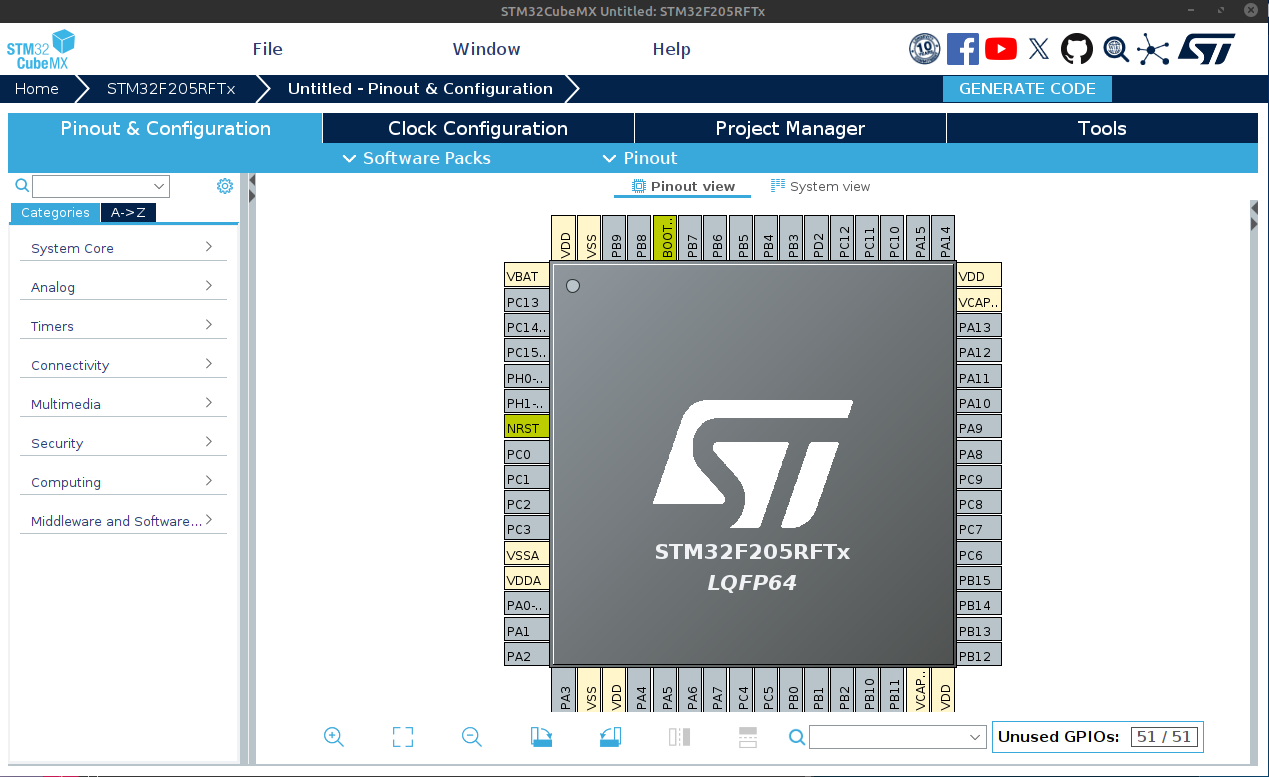This screenshot has height=777, width=1269.
Task: Click the best fit view icon
Action: point(402,737)
